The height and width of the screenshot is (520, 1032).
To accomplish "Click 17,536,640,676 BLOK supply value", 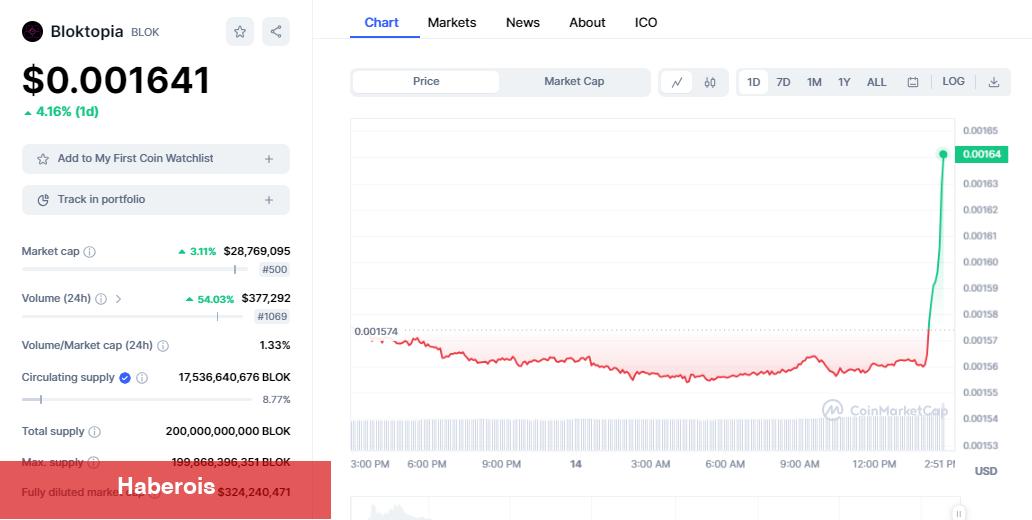I will click(234, 378).
